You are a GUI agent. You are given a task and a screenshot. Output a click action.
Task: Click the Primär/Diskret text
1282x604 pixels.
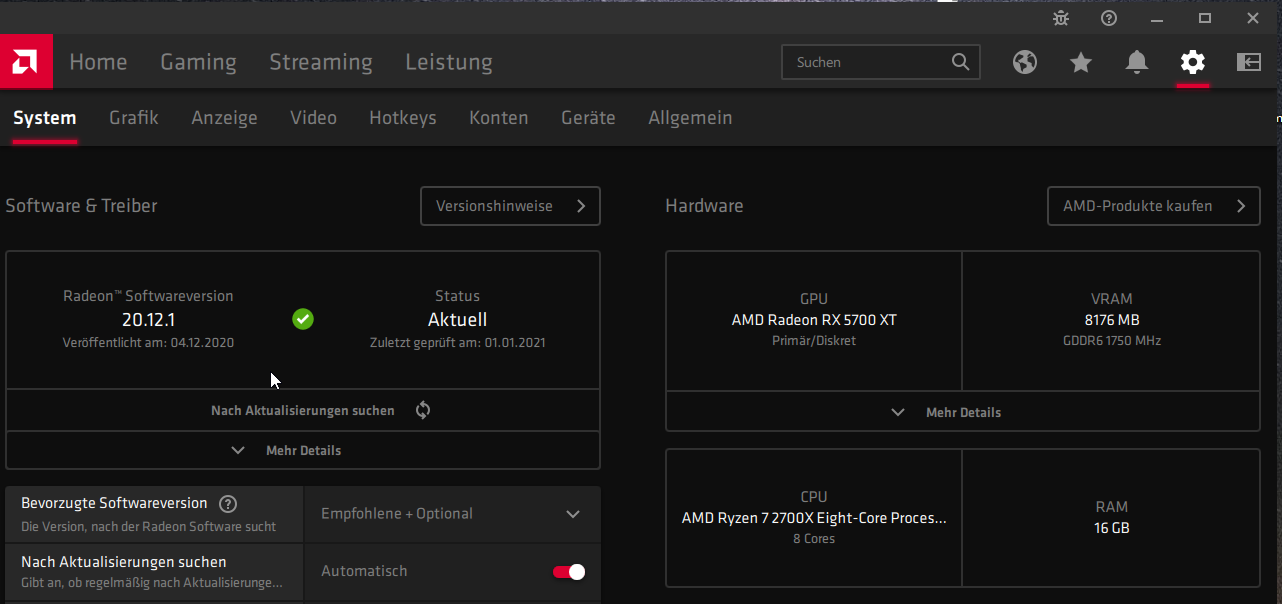click(814, 340)
